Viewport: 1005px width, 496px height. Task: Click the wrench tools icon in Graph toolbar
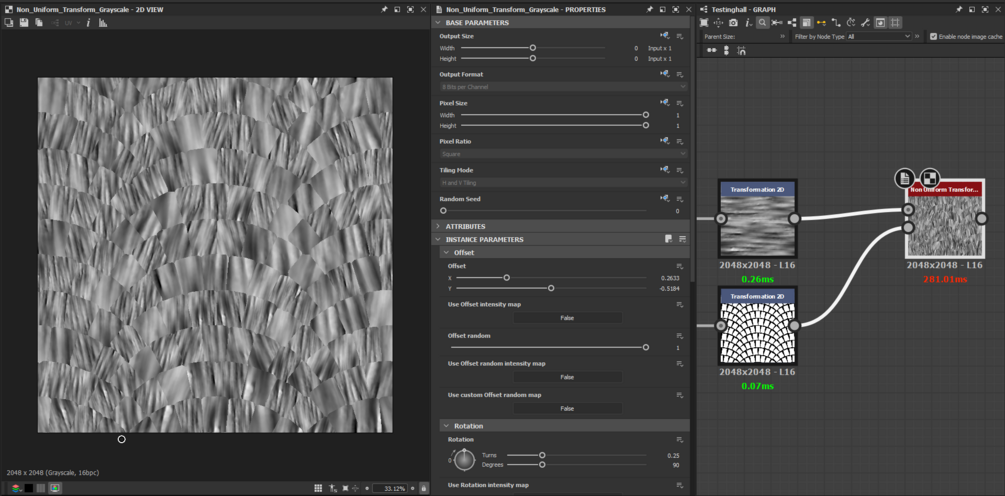coord(865,22)
